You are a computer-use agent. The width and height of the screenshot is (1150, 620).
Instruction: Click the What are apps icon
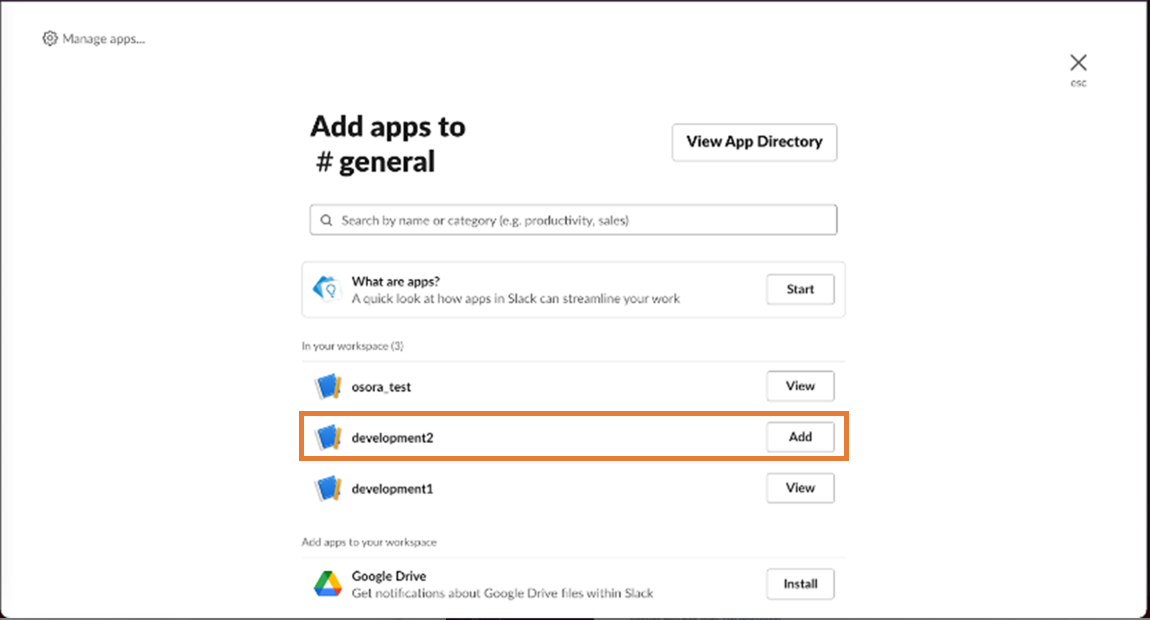click(327, 289)
